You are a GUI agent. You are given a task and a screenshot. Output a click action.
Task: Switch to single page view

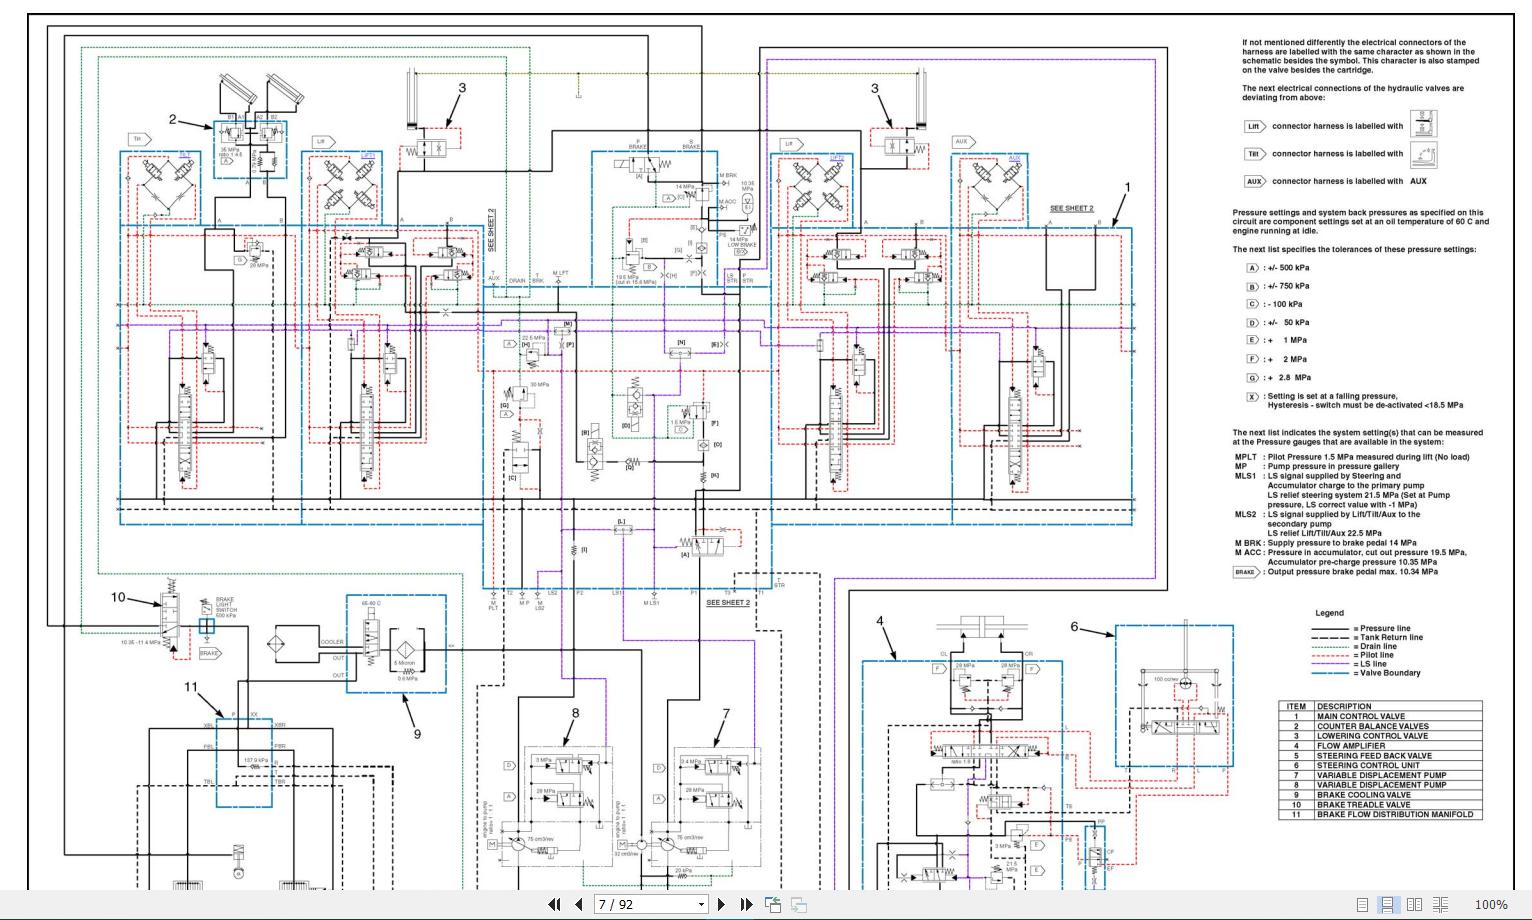click(1362, 904)
